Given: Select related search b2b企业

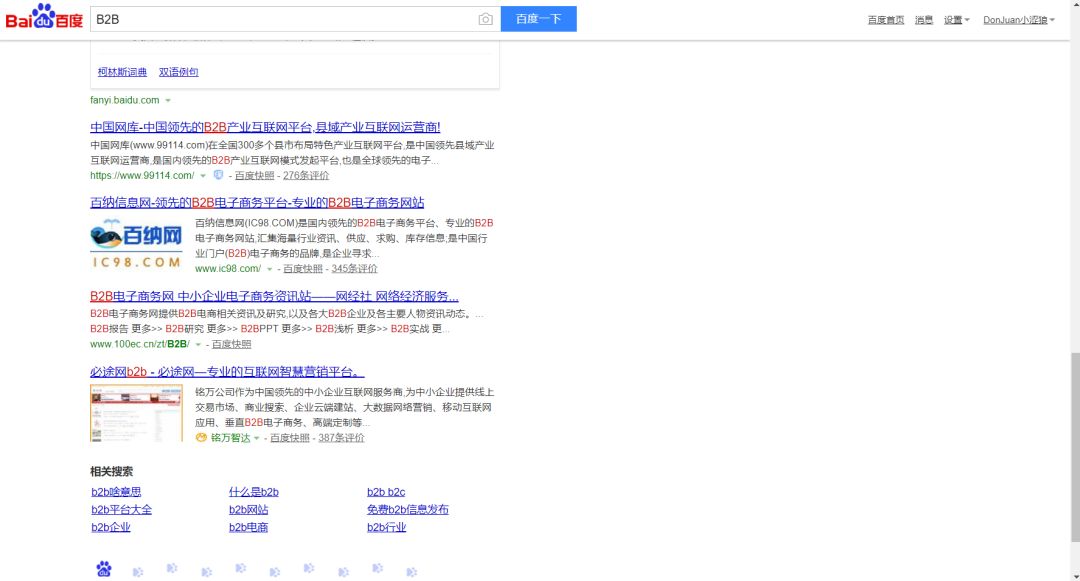Looking at the screenshot, I should (111, 527).
